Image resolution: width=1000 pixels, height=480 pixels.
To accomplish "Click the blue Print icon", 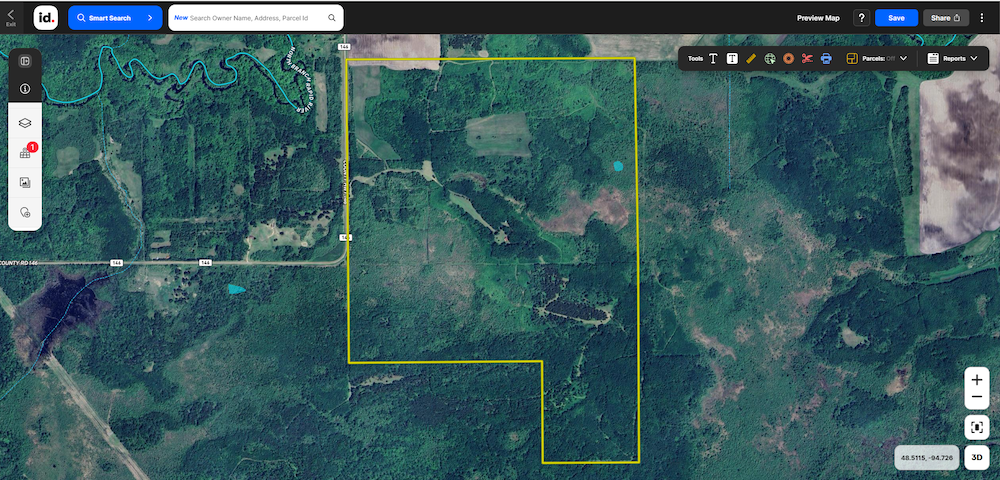I will [827, 59].
